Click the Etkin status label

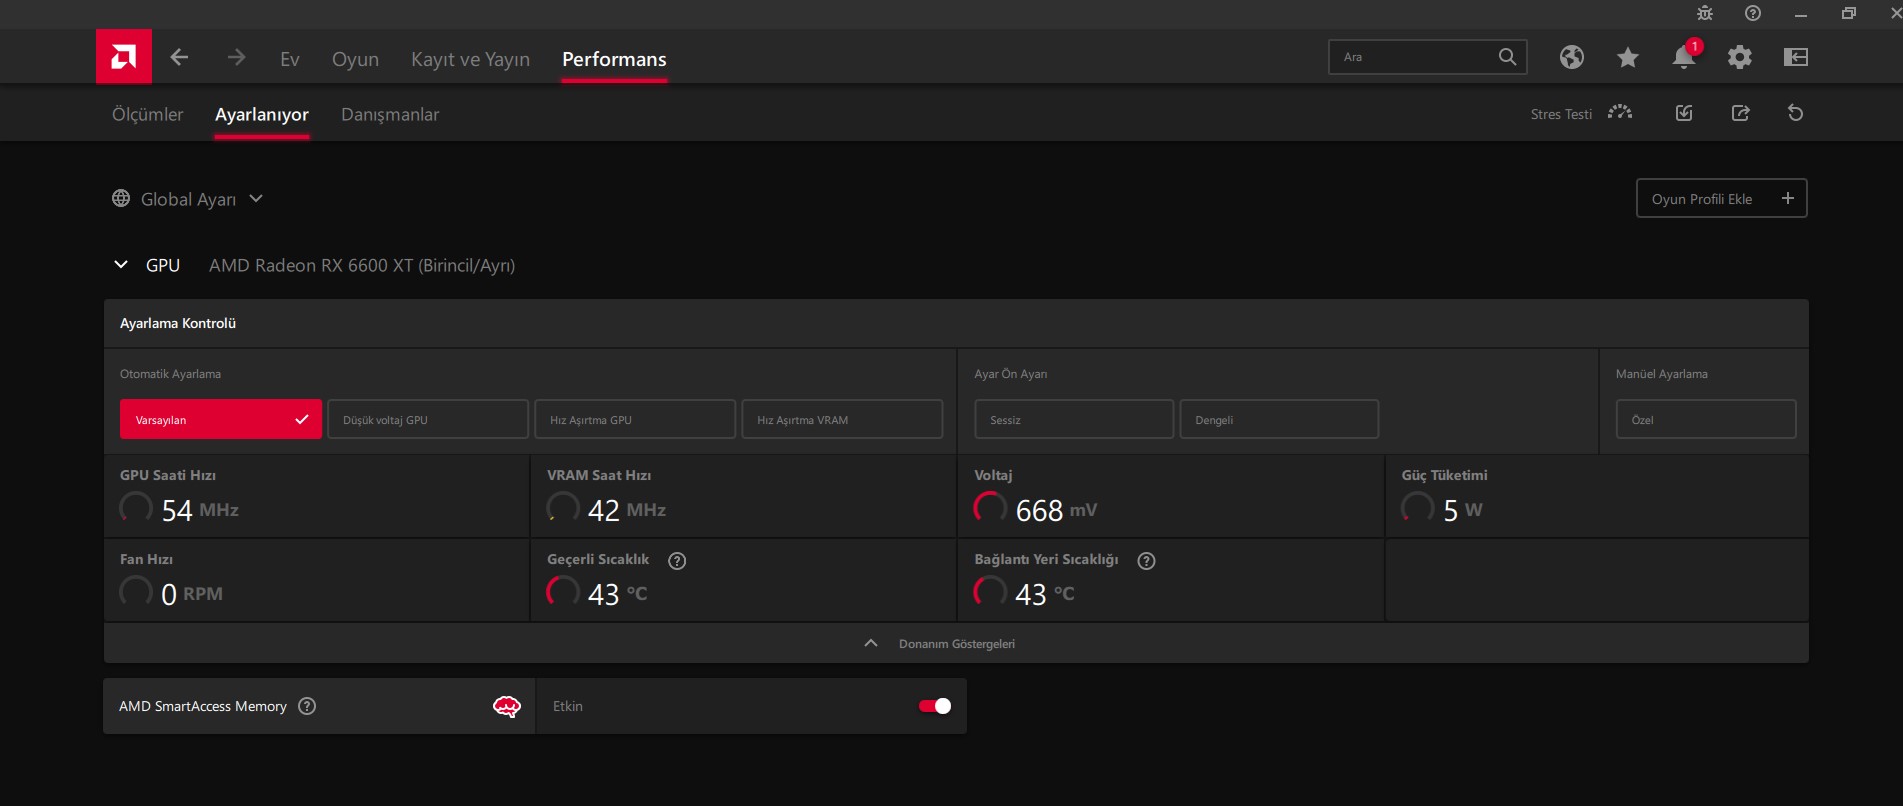(x=568, y=706)
